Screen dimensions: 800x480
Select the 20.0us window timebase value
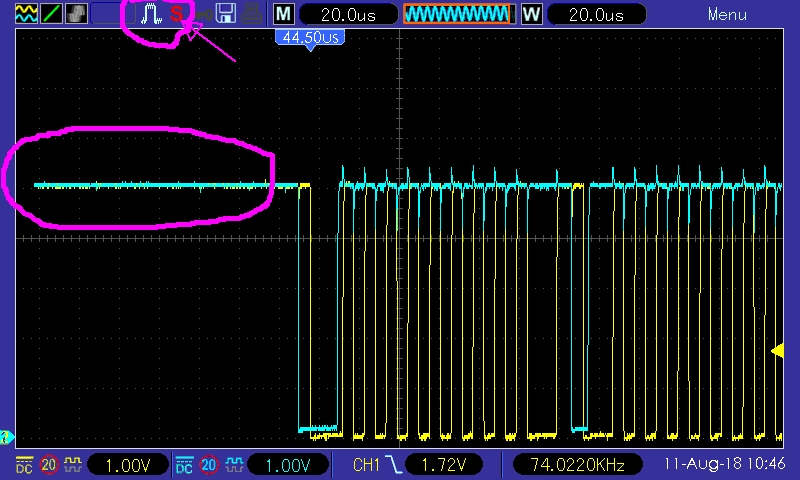[596, 14]
